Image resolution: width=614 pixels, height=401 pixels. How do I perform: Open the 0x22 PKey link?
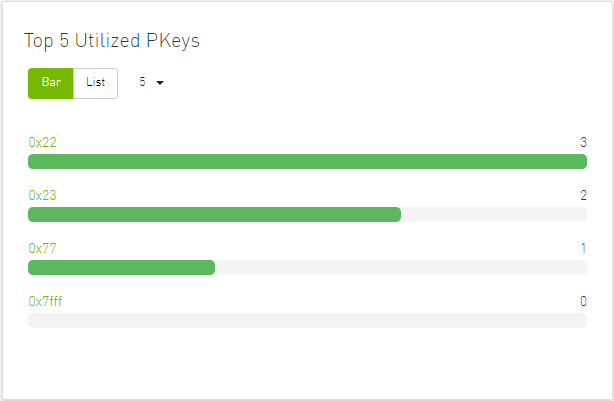pos(43,143)
